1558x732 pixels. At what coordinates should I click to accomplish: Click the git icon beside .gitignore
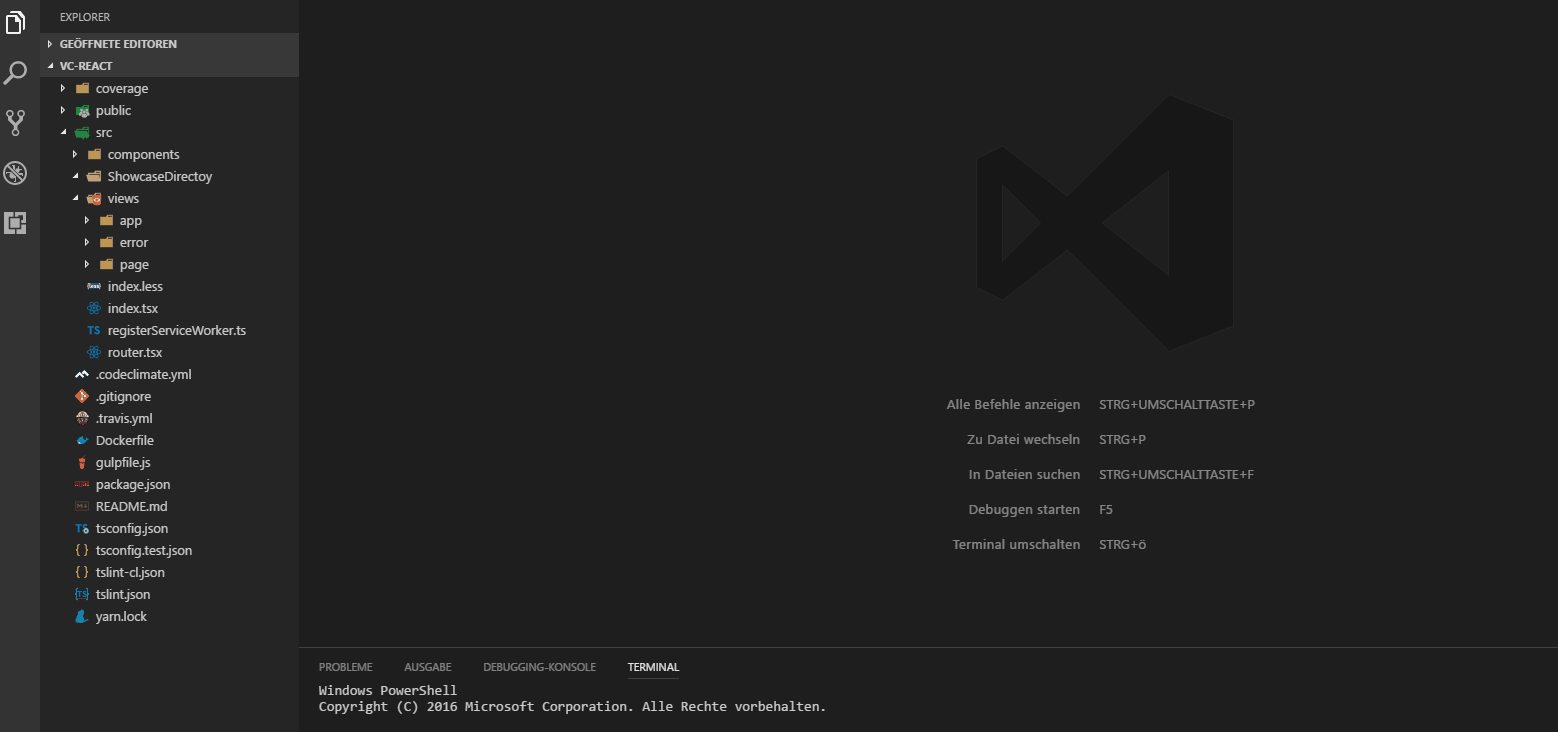pyautogui.click(x=82, y=396)
